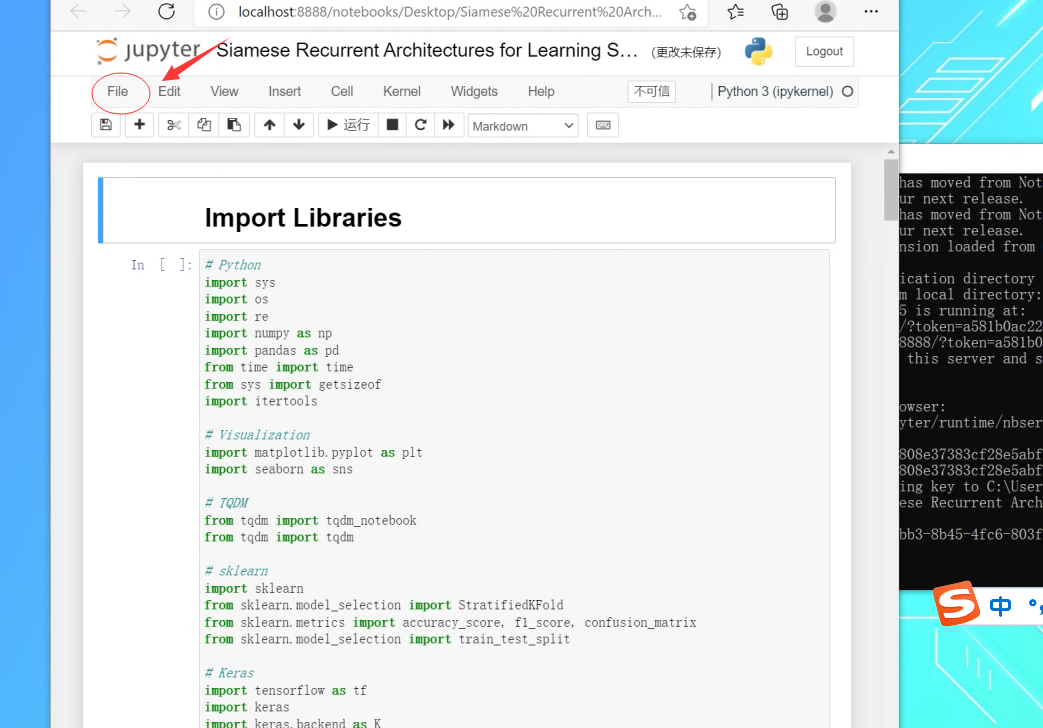The width and height of the screenshot is (1043, 728).
Task: Toggle the 中 Chinese input mode indicator
Action: [x=1000, y=606]
